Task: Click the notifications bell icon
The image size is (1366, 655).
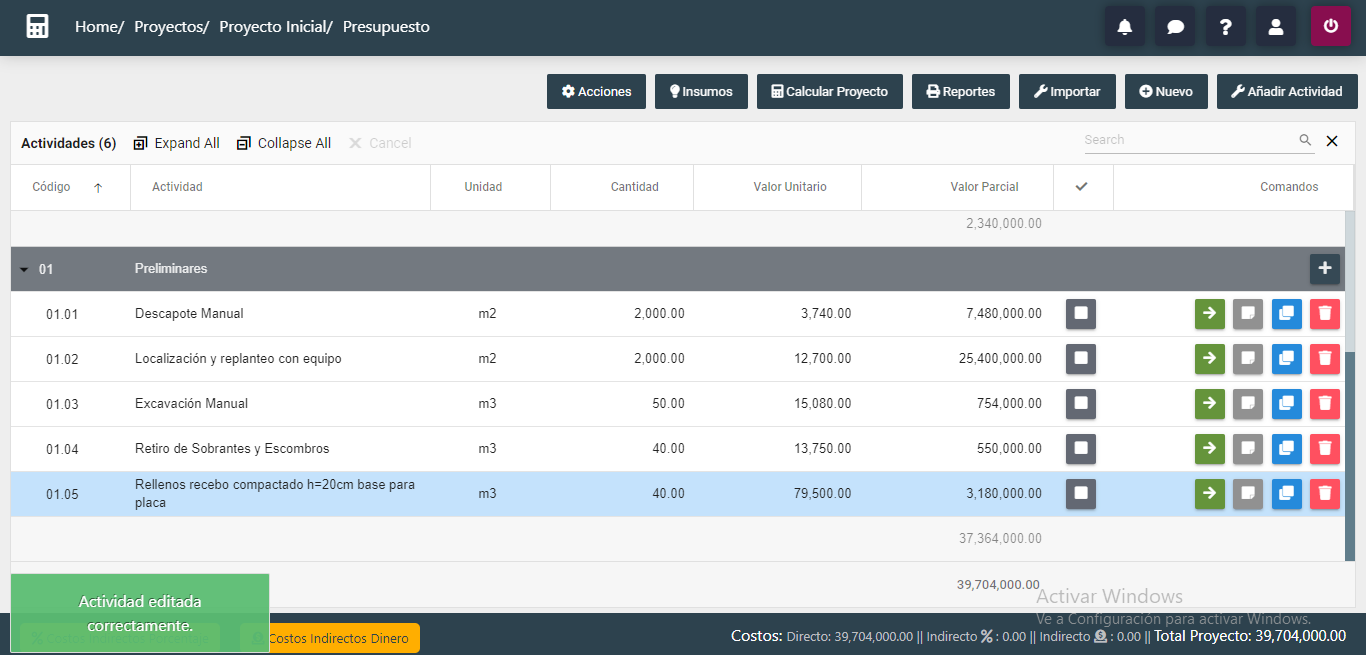Action: (x=1125, y=27)
